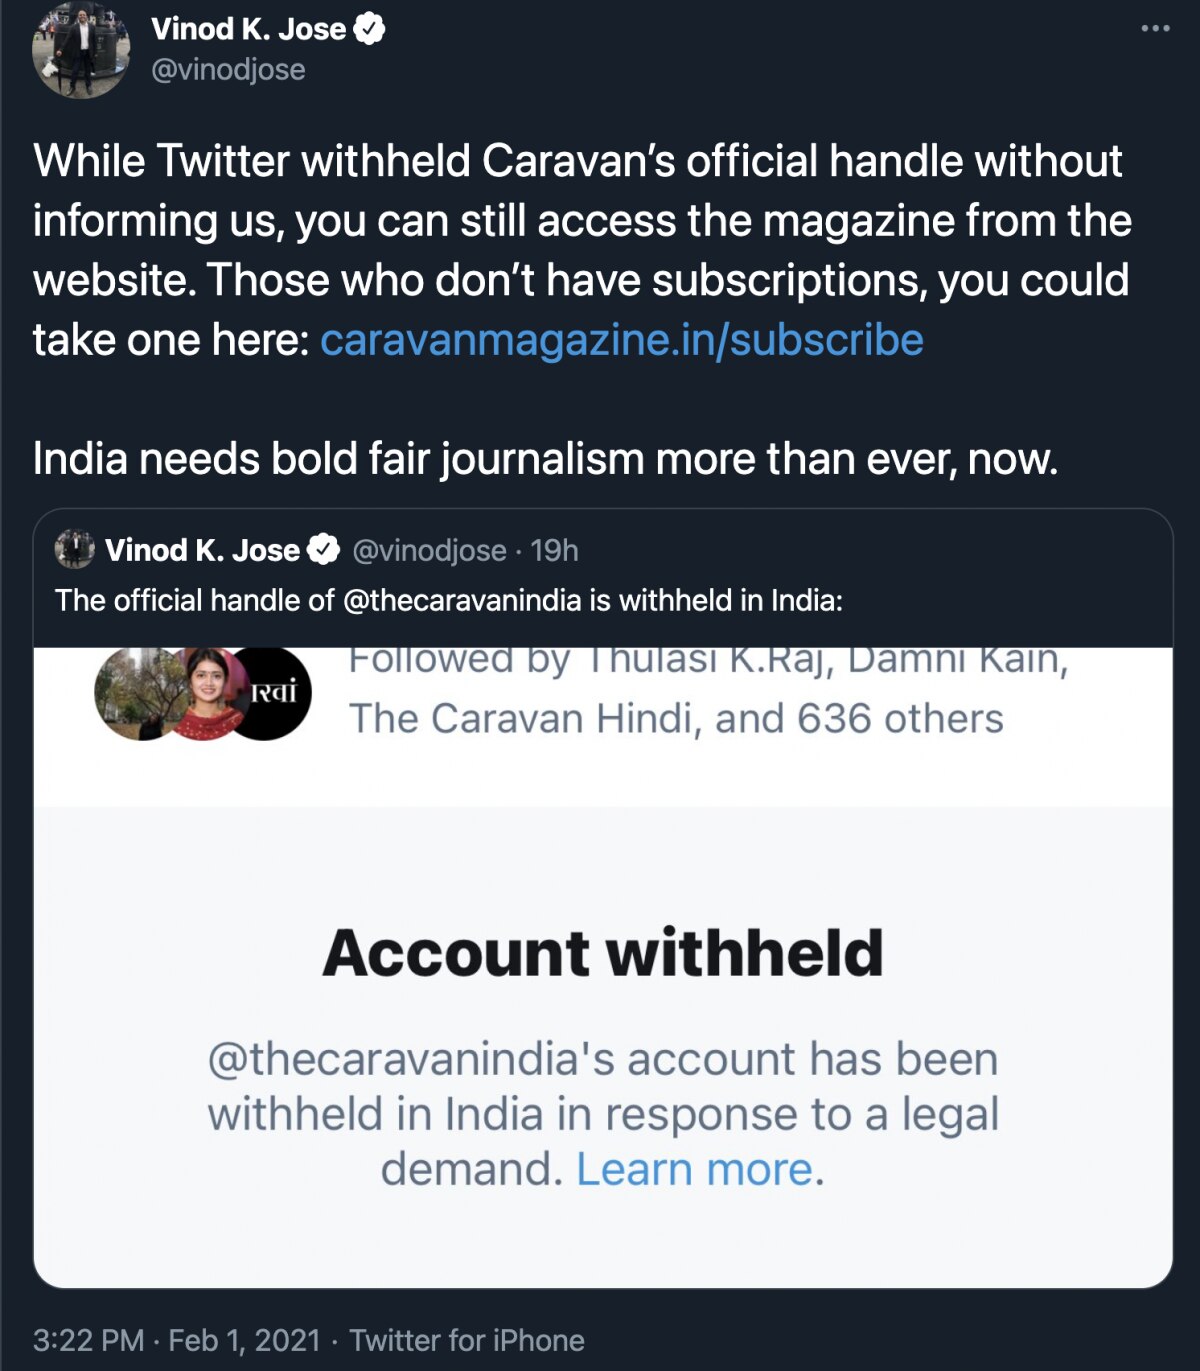Click the leftmost follower avatar showing trees
Viewport: 1200px width, 1371px height.
coord(135,693)
